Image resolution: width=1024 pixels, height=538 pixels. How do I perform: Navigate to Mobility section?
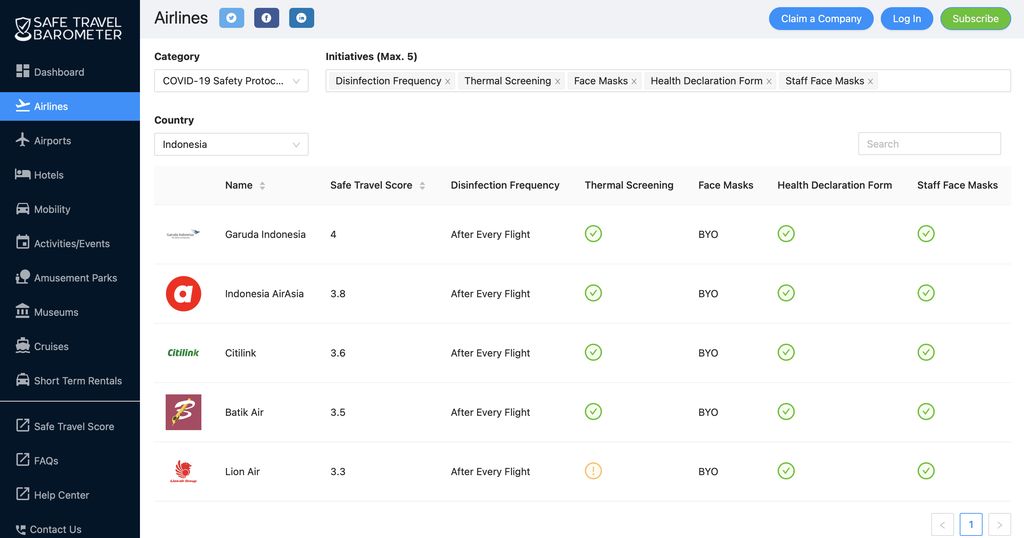click(x=70, y=209)
